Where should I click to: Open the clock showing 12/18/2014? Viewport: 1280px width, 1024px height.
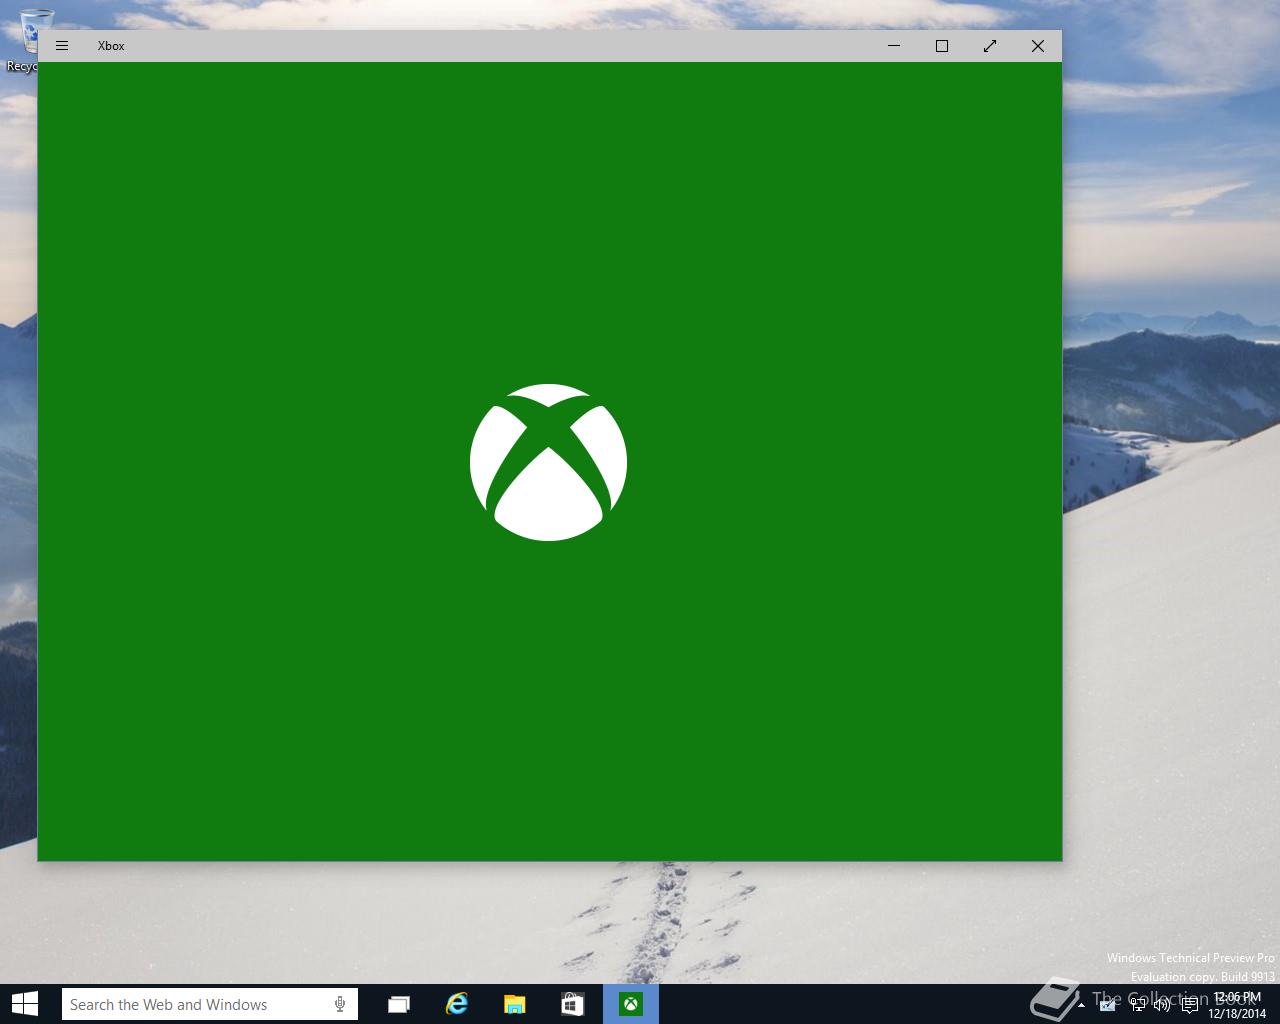1237,1005
